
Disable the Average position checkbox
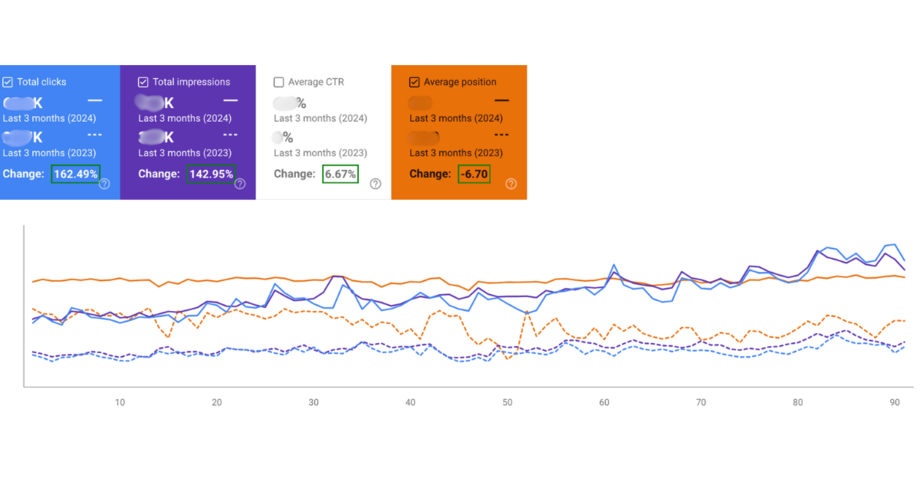tap(414, 82)
